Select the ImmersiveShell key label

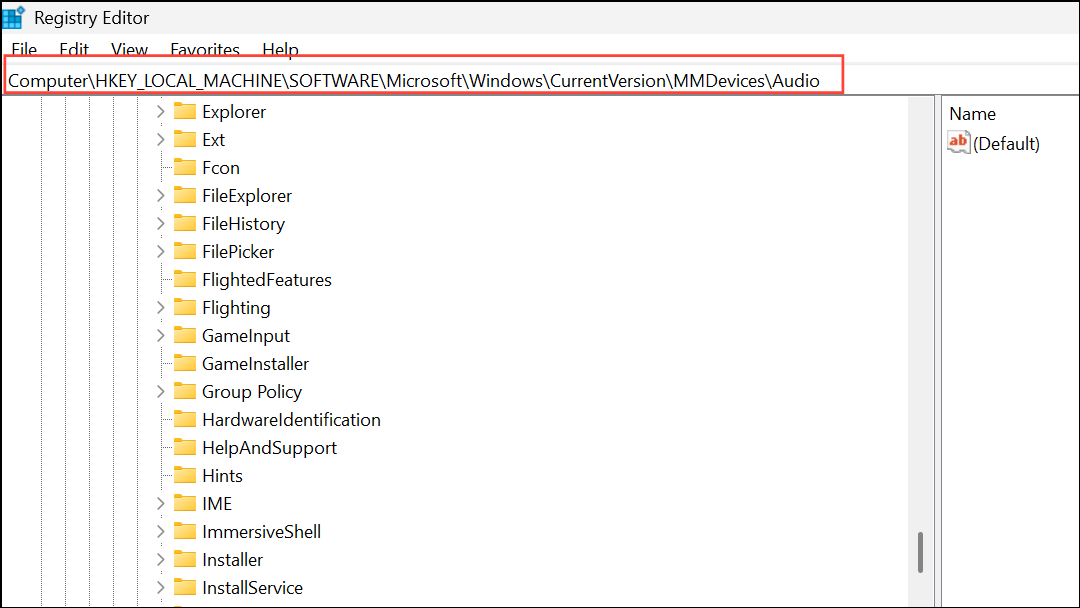pyautogui.click(x=262, y=532)
